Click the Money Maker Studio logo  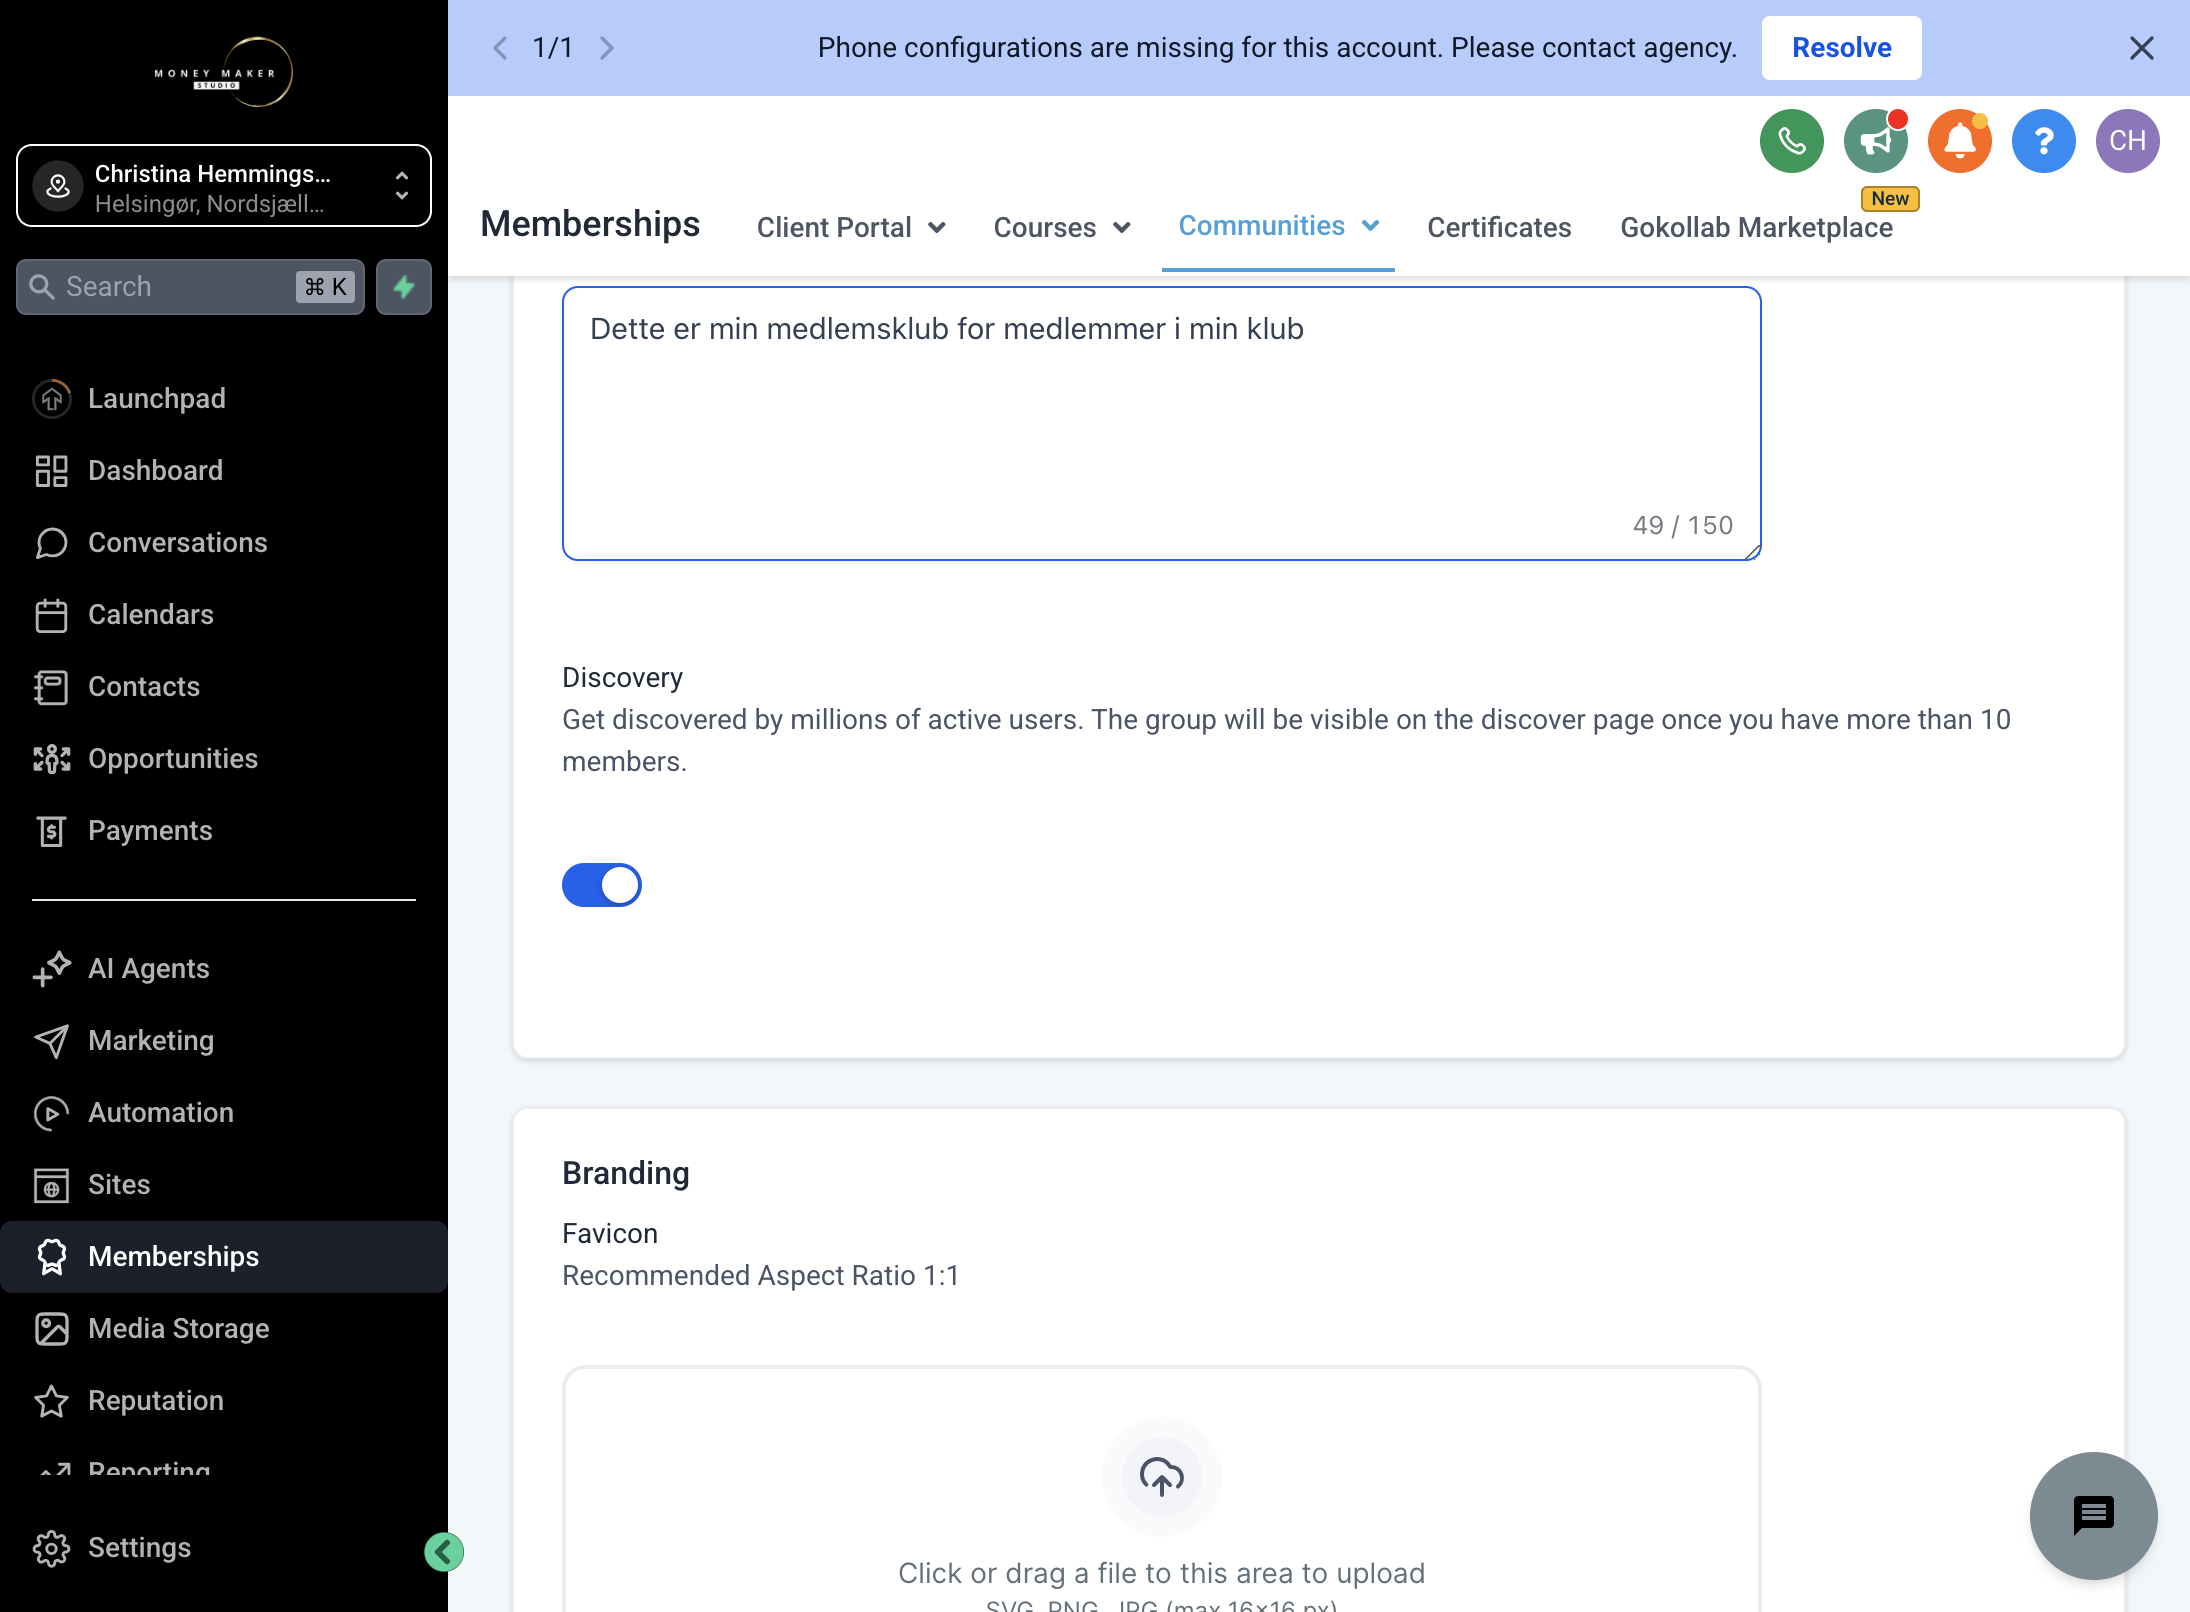(223, 72)
